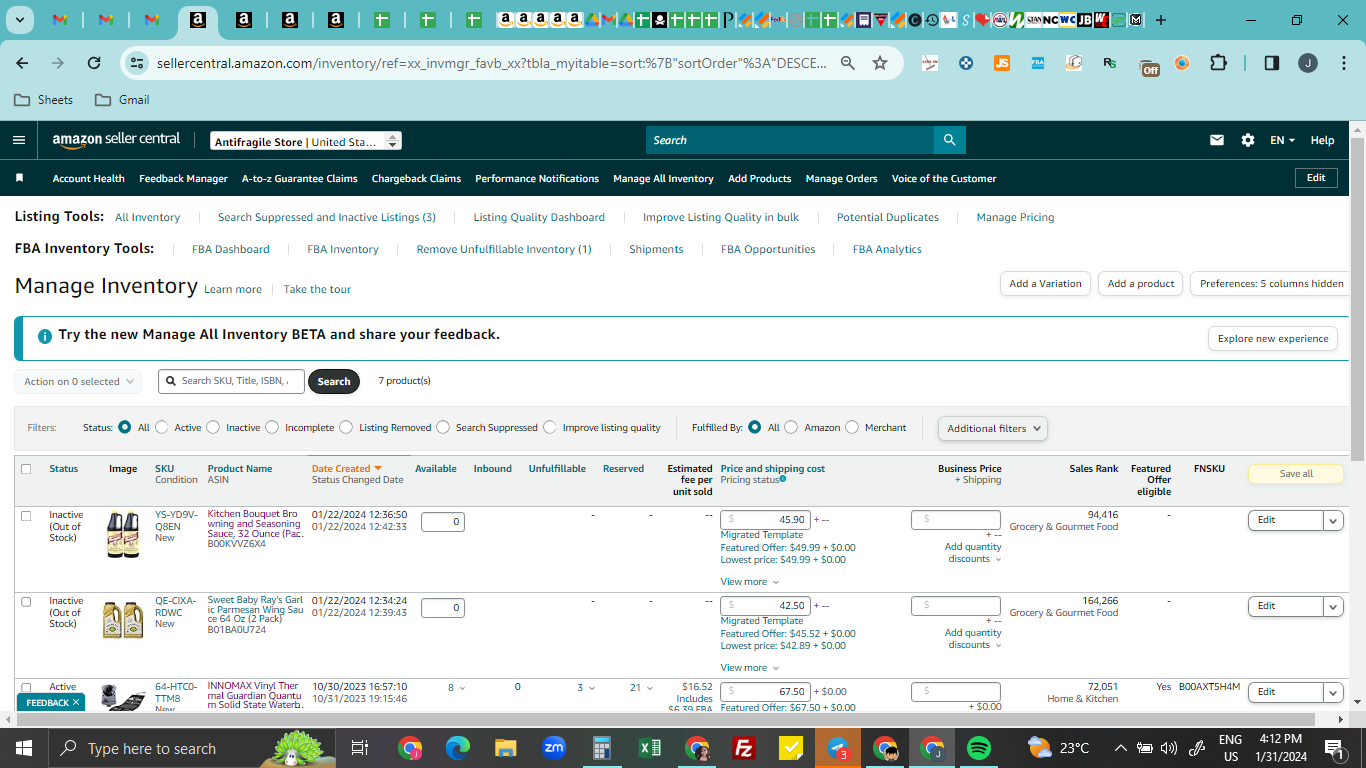
Task: Open Preferences: 5 columns hidden
Action: pos(1271,284)
